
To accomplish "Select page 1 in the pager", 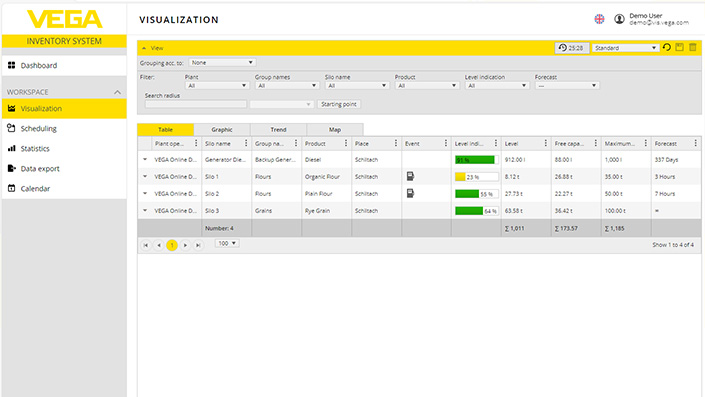I will coord(172,245).
